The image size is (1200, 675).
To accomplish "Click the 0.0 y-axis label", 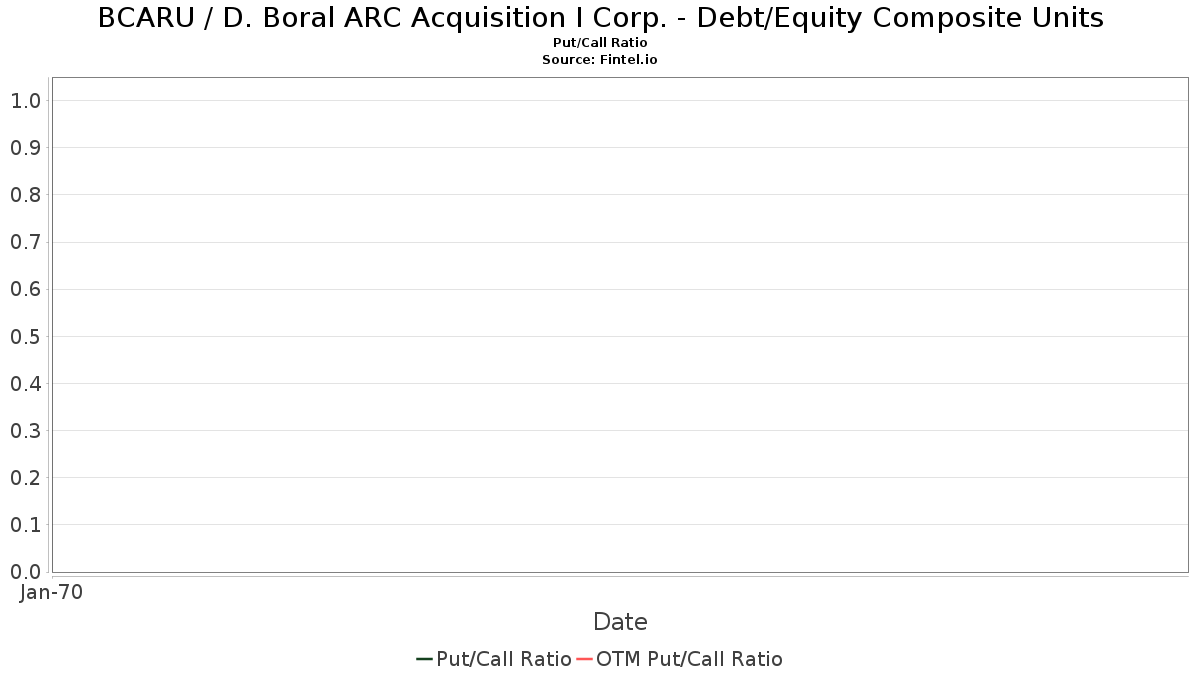I will click(x=25, y=572).
